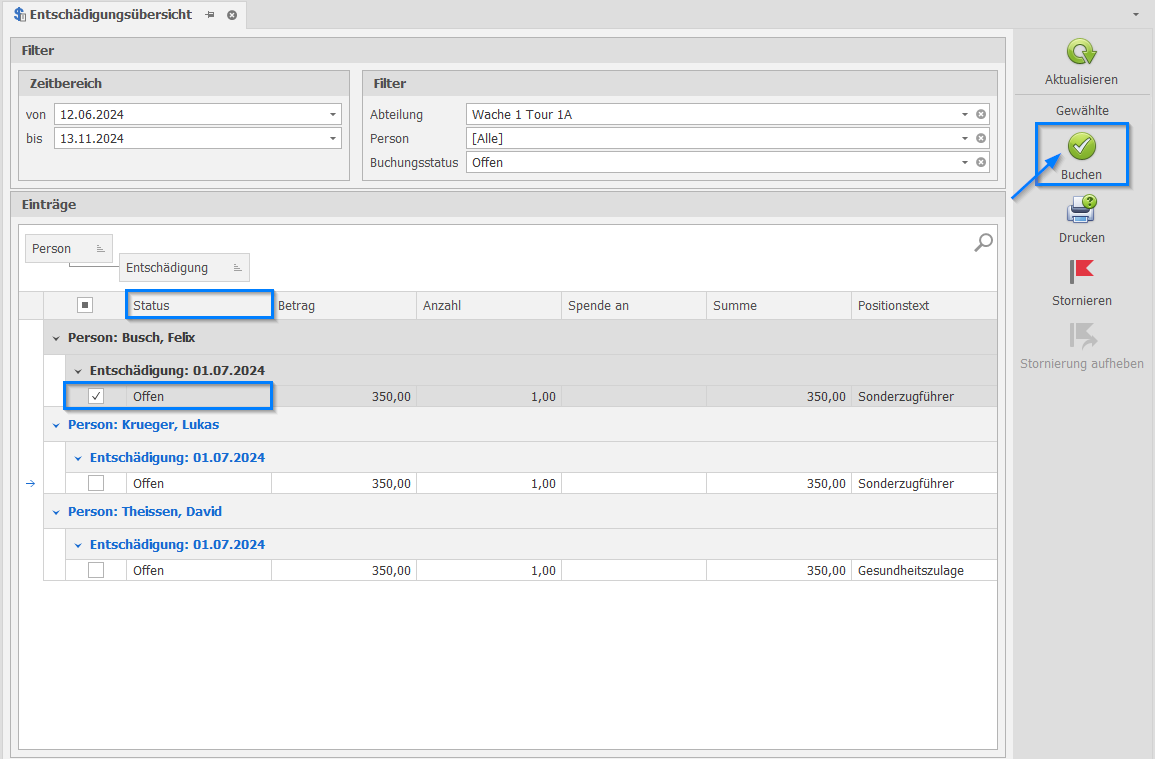
Task: Close the Entschädigungsübersicht tab
Action: pos(232,15)
